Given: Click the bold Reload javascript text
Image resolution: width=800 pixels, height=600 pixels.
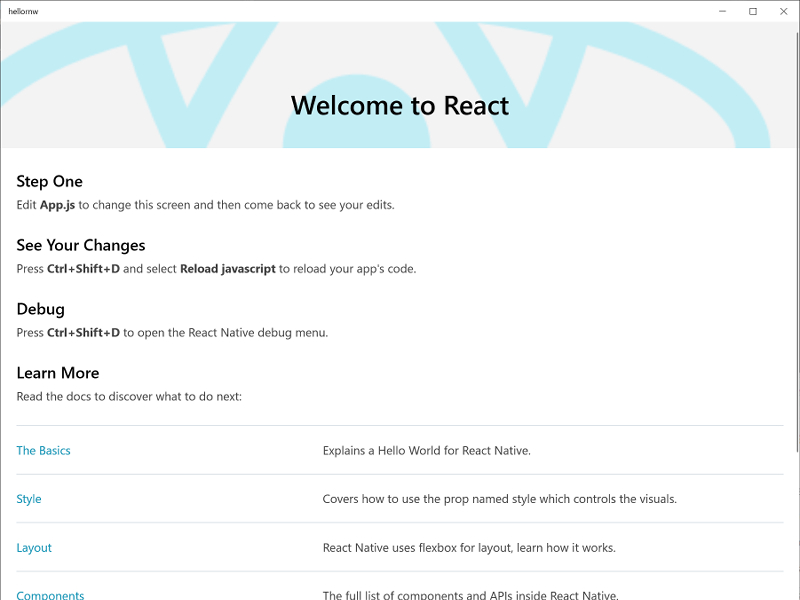Looking at the screenshot, I should point(228,269).
